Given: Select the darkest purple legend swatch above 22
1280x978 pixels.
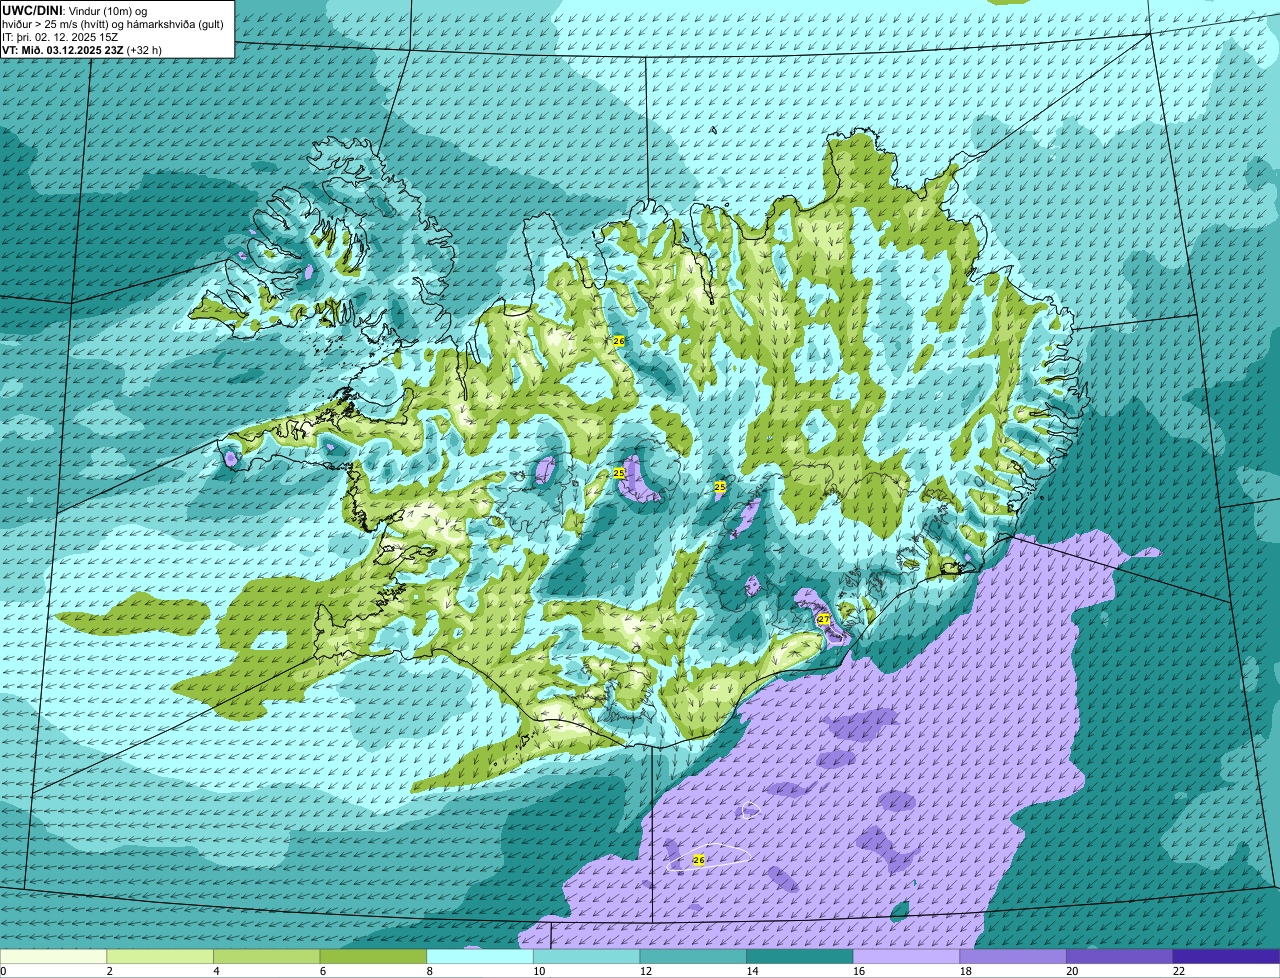Looking at the screenshot, I should (1227, 957).
